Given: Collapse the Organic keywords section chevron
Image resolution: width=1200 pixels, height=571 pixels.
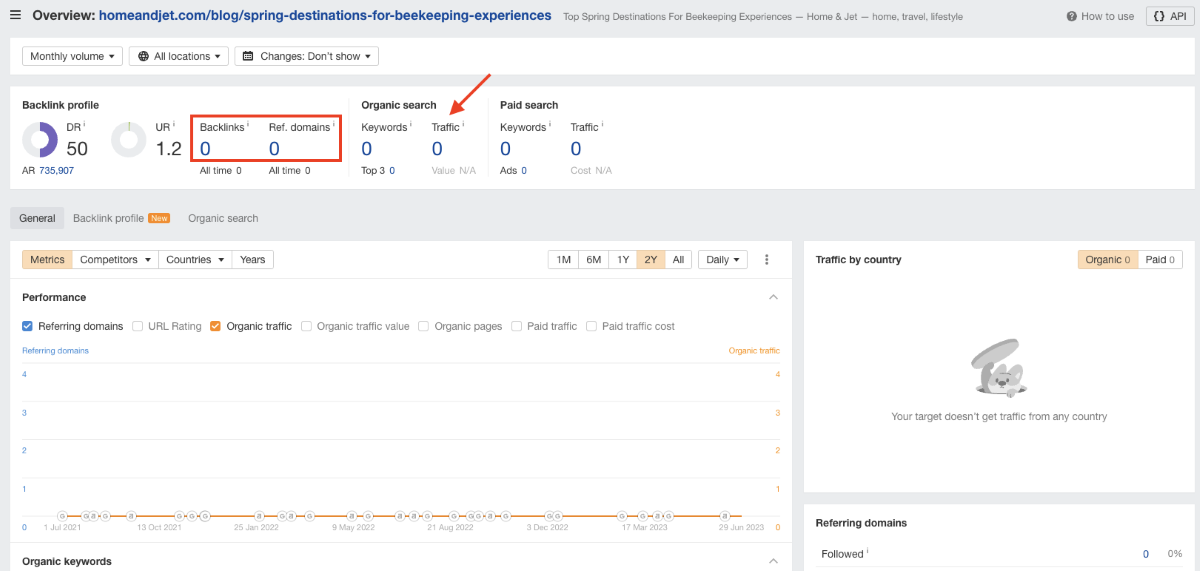Looking at the screenshot, I should (773, 561).
